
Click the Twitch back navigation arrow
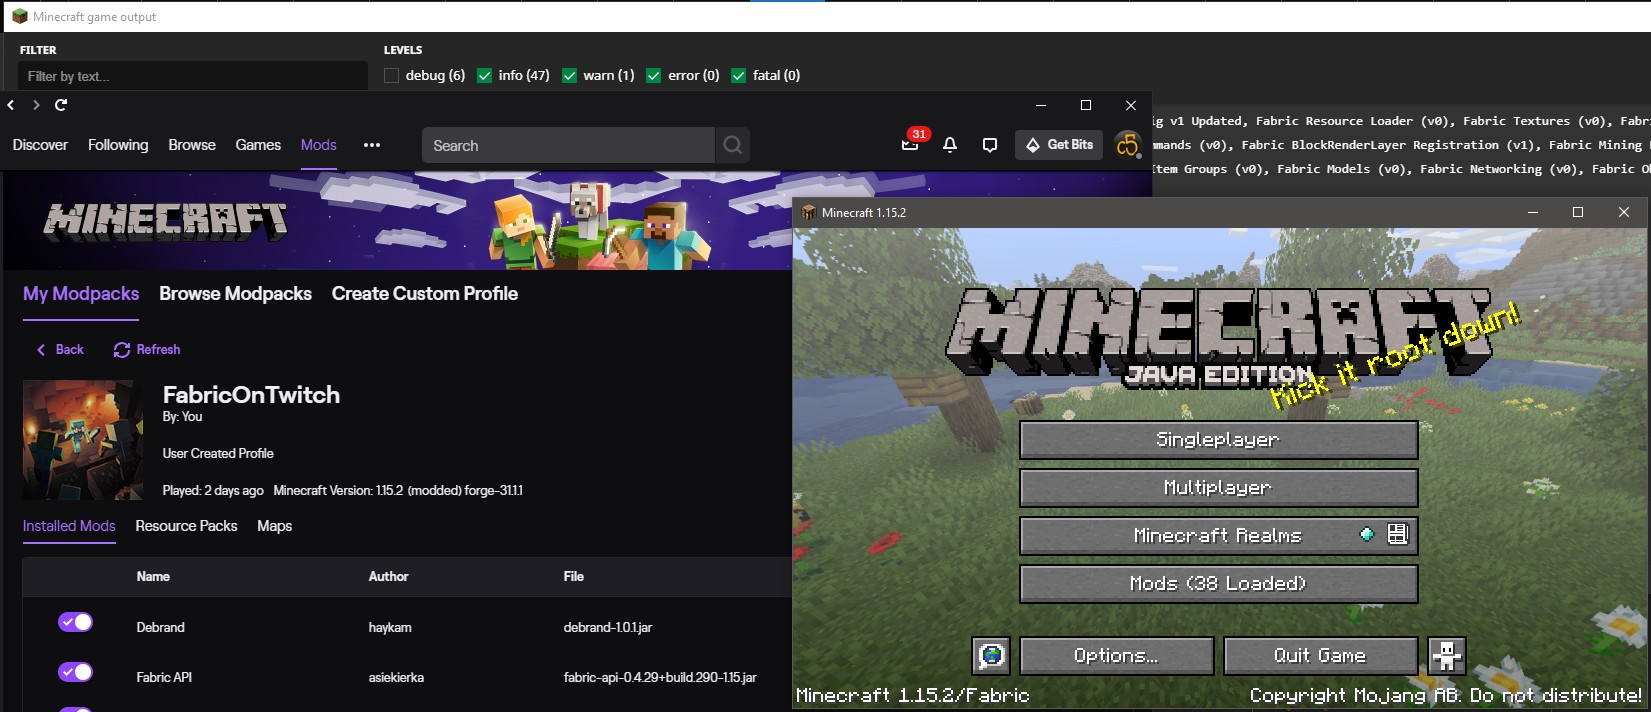point(11,105)
